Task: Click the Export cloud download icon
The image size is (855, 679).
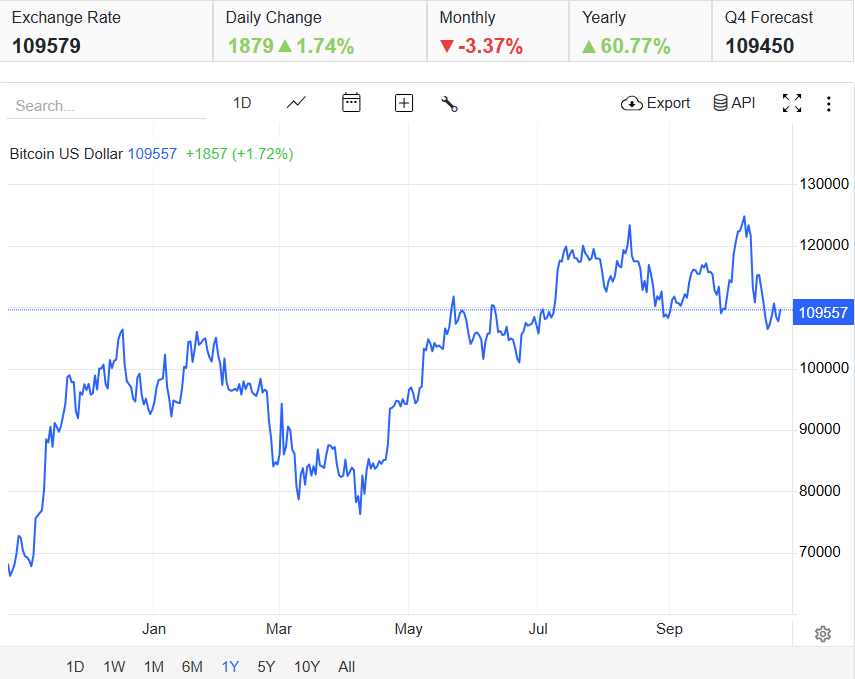Action: [631, 103]
